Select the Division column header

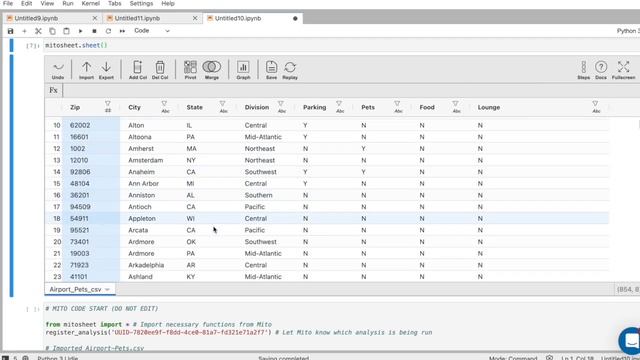(257, 107)
